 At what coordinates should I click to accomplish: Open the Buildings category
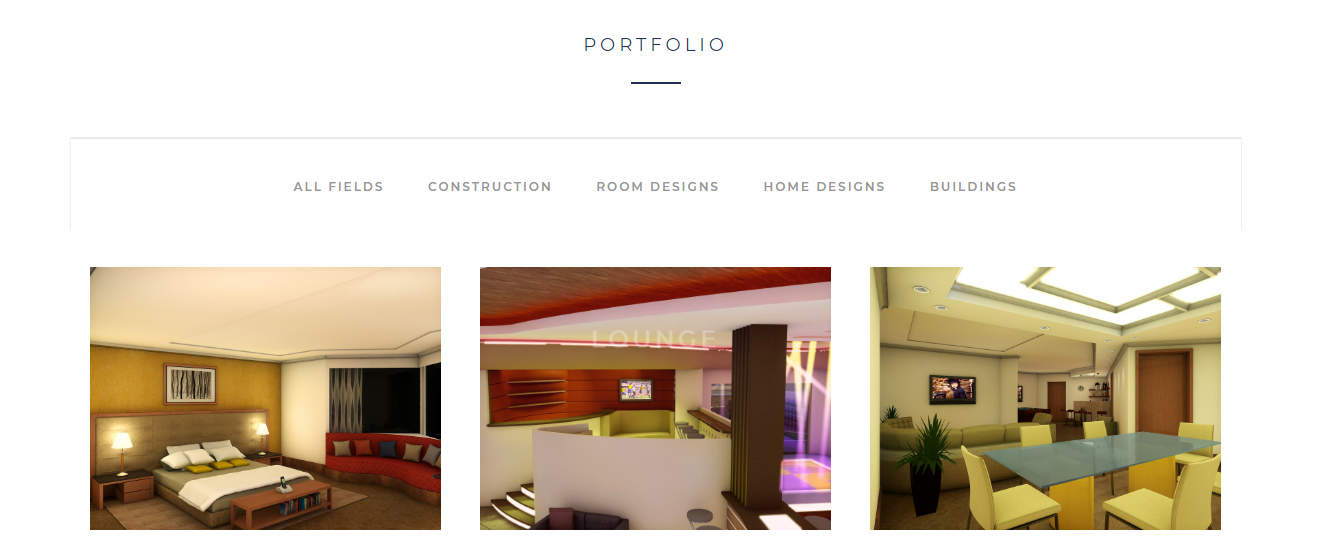click(x=973, y=187)
